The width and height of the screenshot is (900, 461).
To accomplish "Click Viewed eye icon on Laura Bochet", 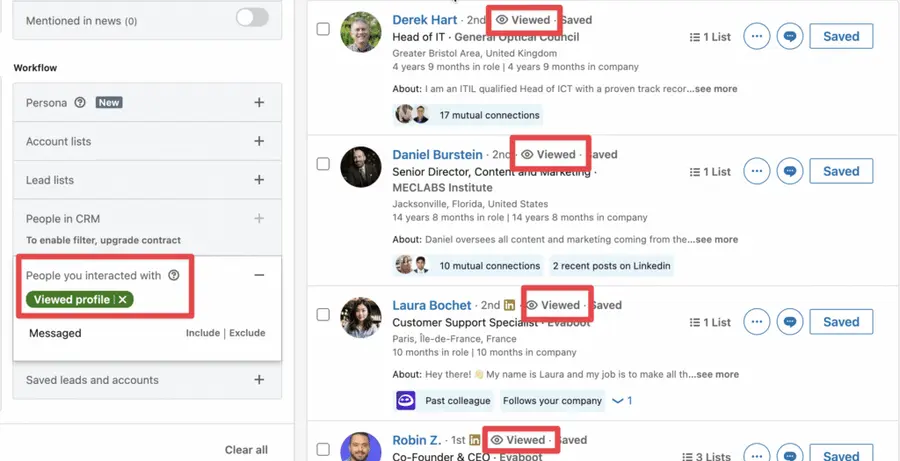I will click(532, 305).
